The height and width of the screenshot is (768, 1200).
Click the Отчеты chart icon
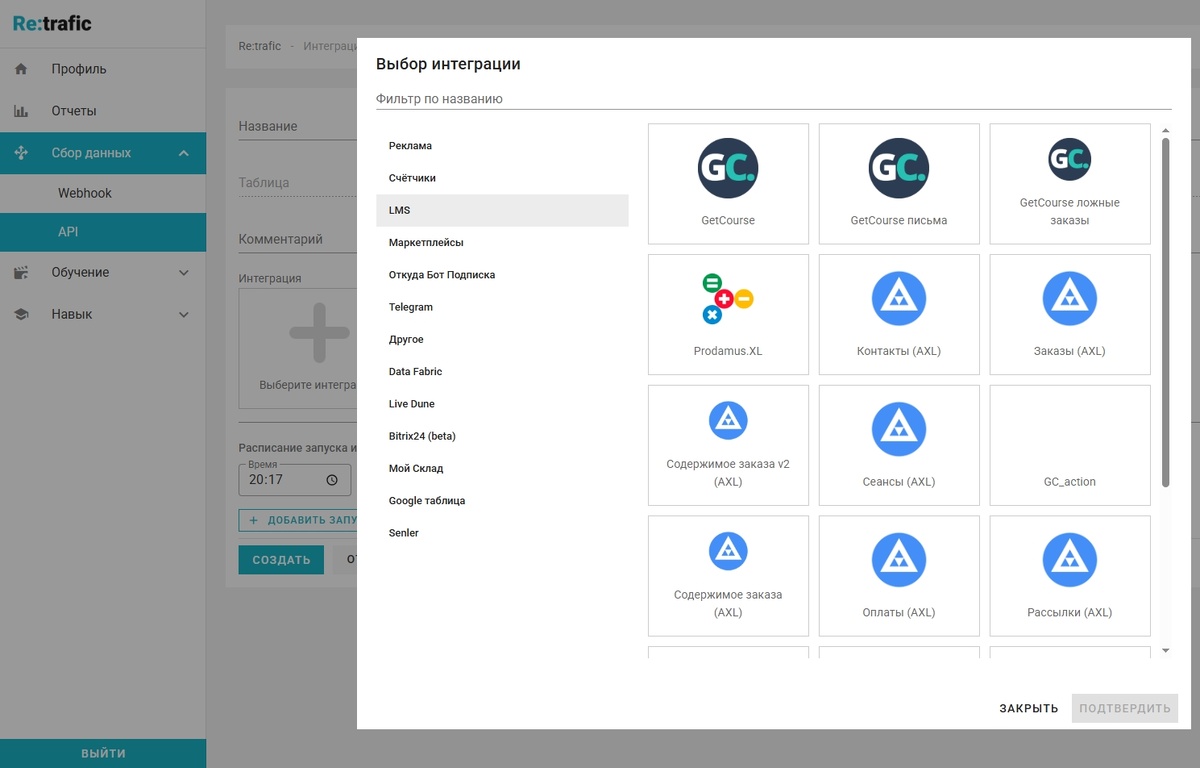pyautogui.click(x=21, y=111)
